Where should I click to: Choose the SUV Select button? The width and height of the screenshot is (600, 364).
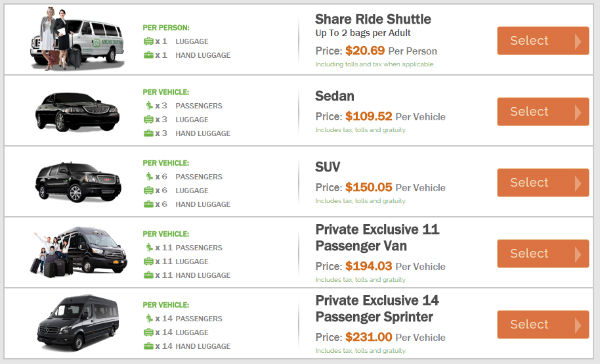click(543, 183)
